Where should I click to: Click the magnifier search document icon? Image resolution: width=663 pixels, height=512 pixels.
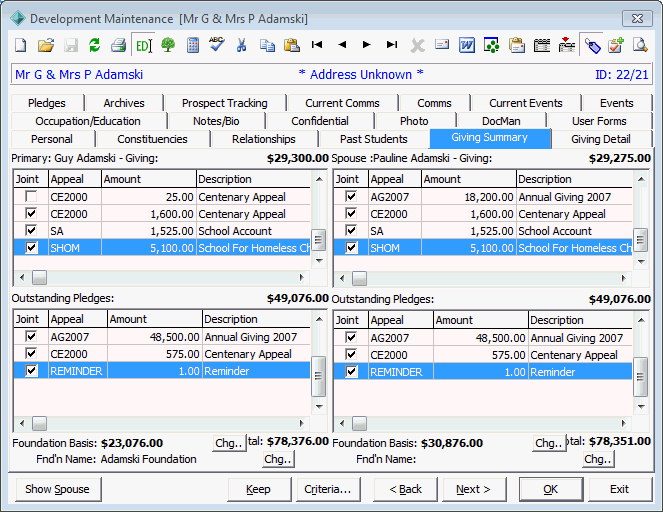640,45
